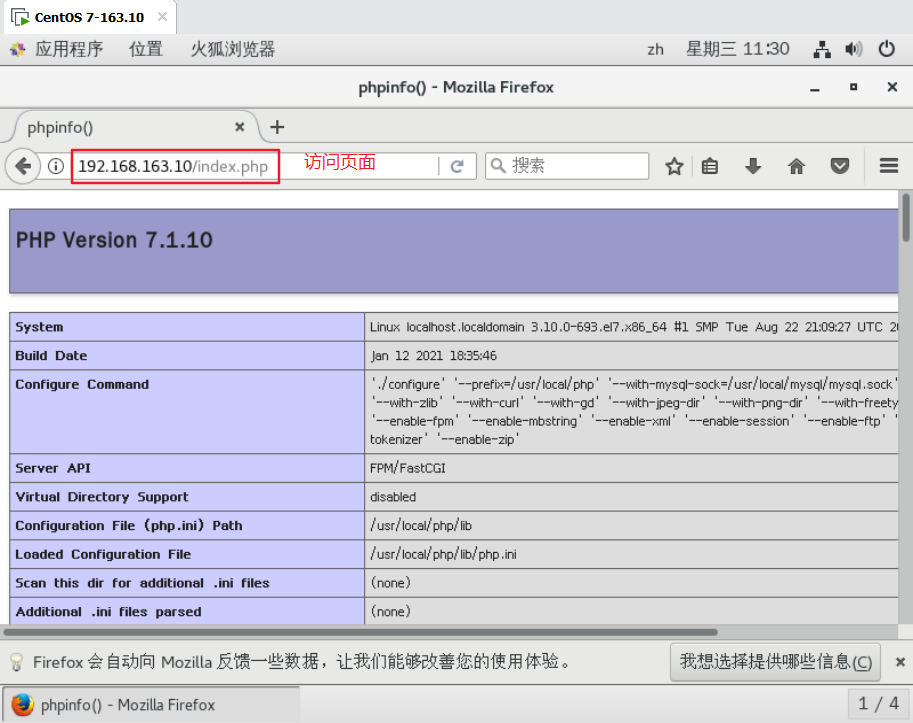The width and height of the screenshot is (913, 723).
Task: Click the horizontal page scrollbar
Action: 360,632
